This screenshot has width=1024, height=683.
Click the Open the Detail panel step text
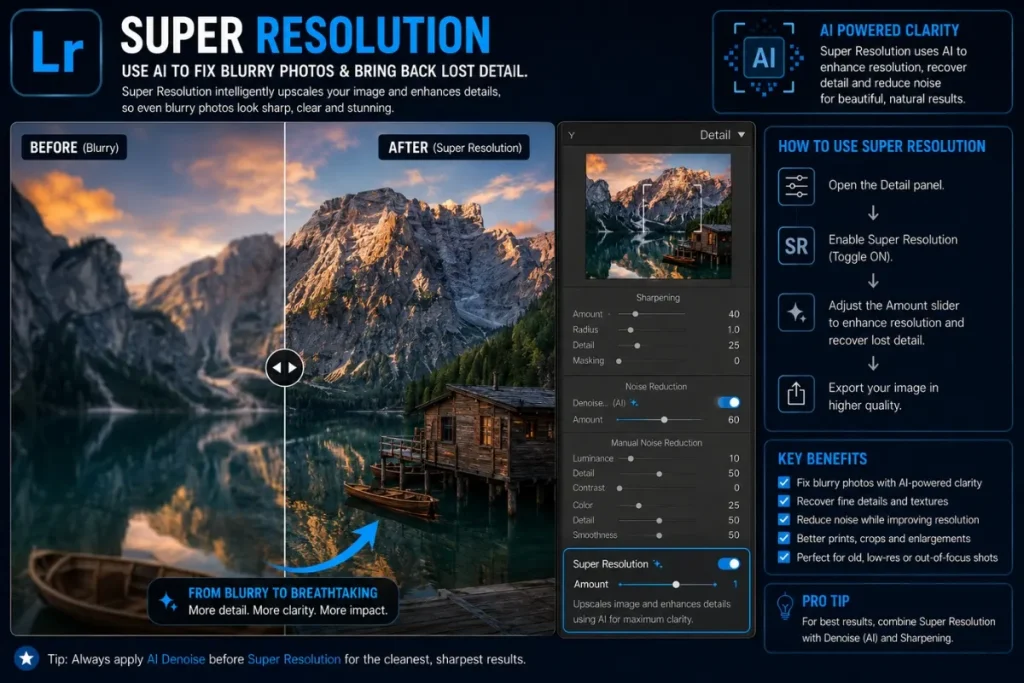click(886, 185)
